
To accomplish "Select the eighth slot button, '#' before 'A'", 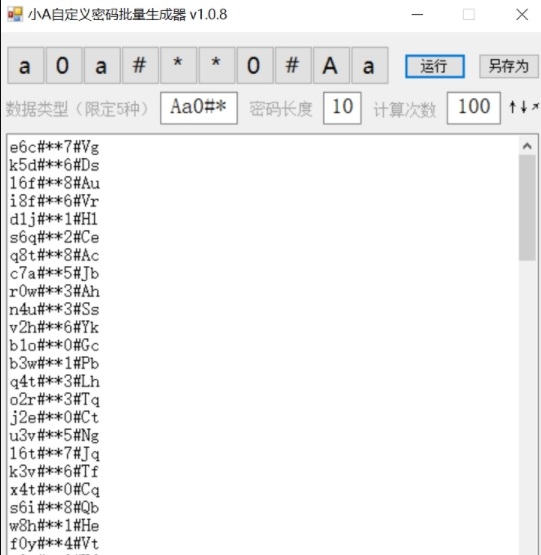I will [293, 65].
